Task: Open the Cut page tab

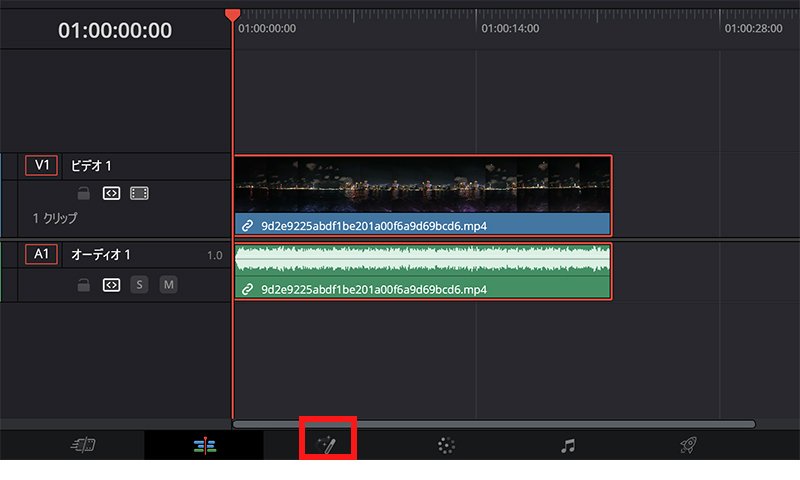Action: tap(83, 445)
